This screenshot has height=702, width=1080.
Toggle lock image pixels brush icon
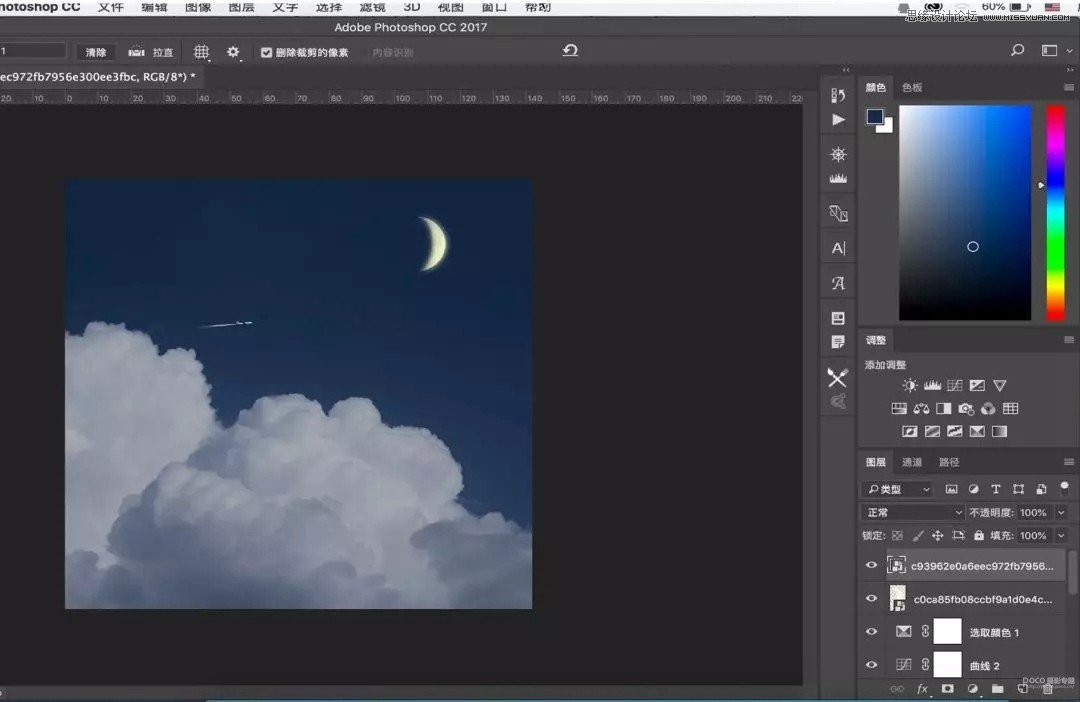pos(917,535)
